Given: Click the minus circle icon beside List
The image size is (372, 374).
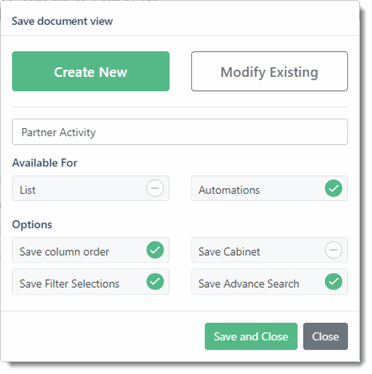Looking at the screenshot, I should point(155,188).
